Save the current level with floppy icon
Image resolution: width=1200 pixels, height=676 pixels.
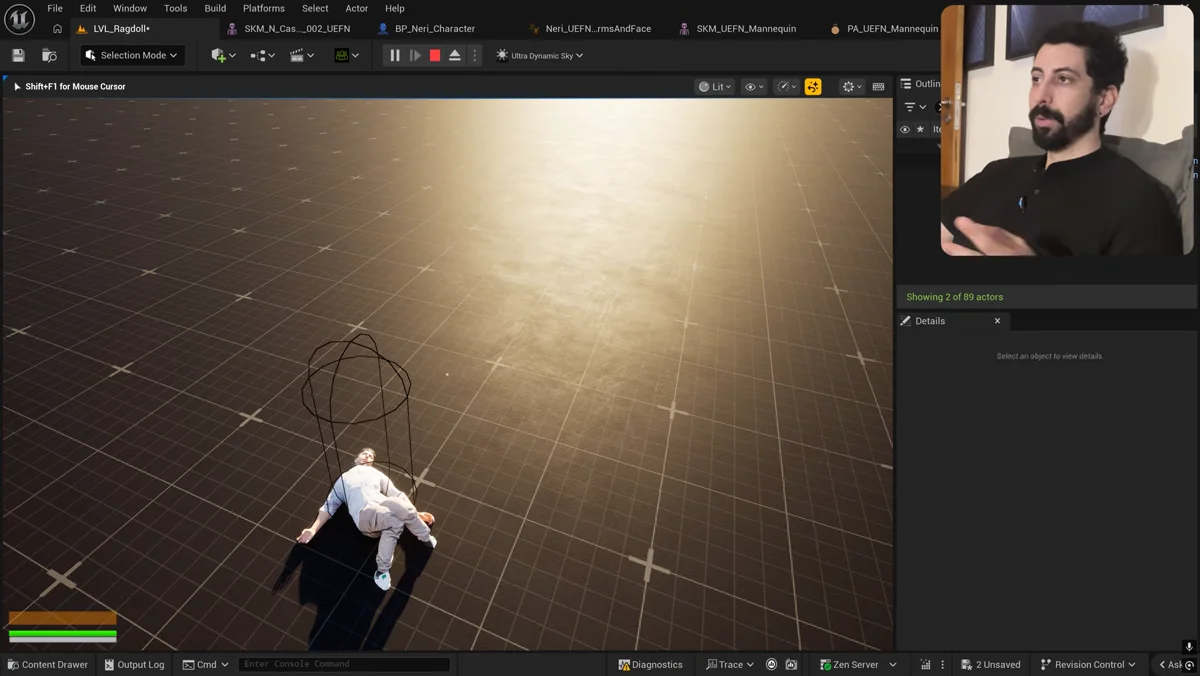(18, 56)
